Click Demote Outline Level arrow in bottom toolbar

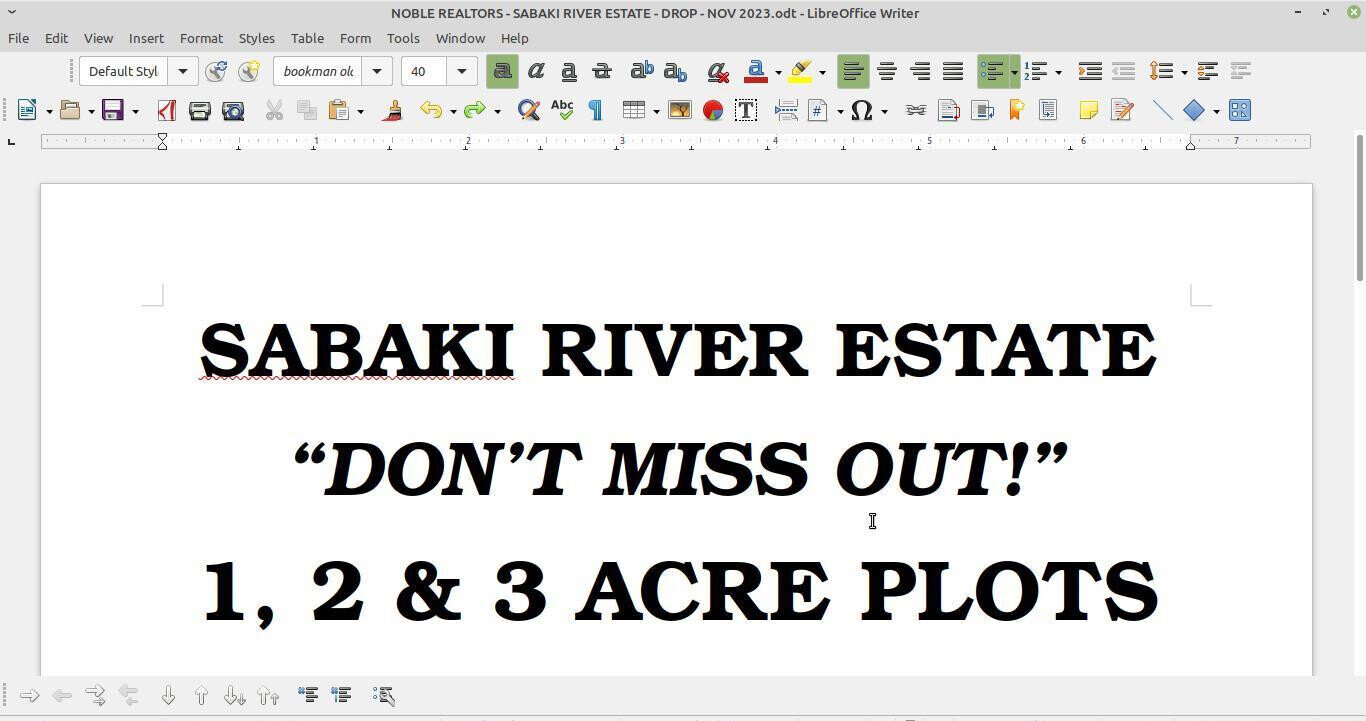(x=29, y=695)
